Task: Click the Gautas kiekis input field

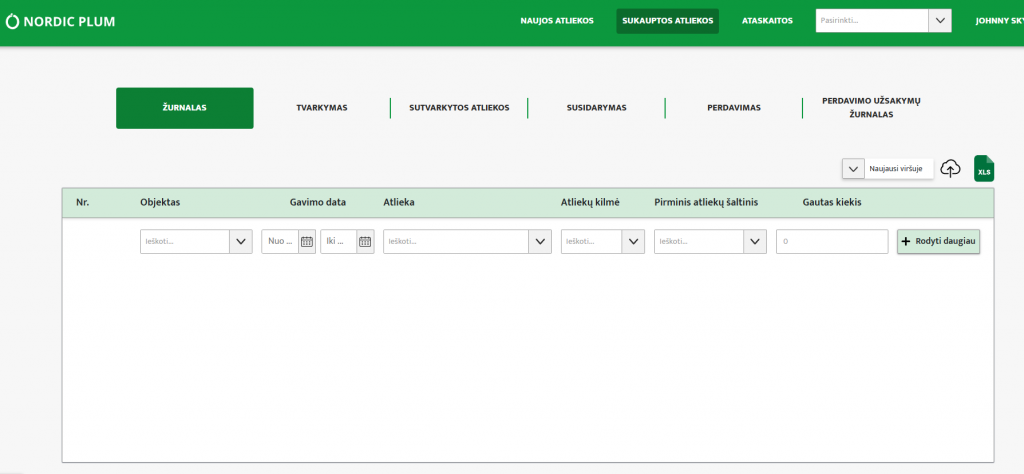Action: 832,241
